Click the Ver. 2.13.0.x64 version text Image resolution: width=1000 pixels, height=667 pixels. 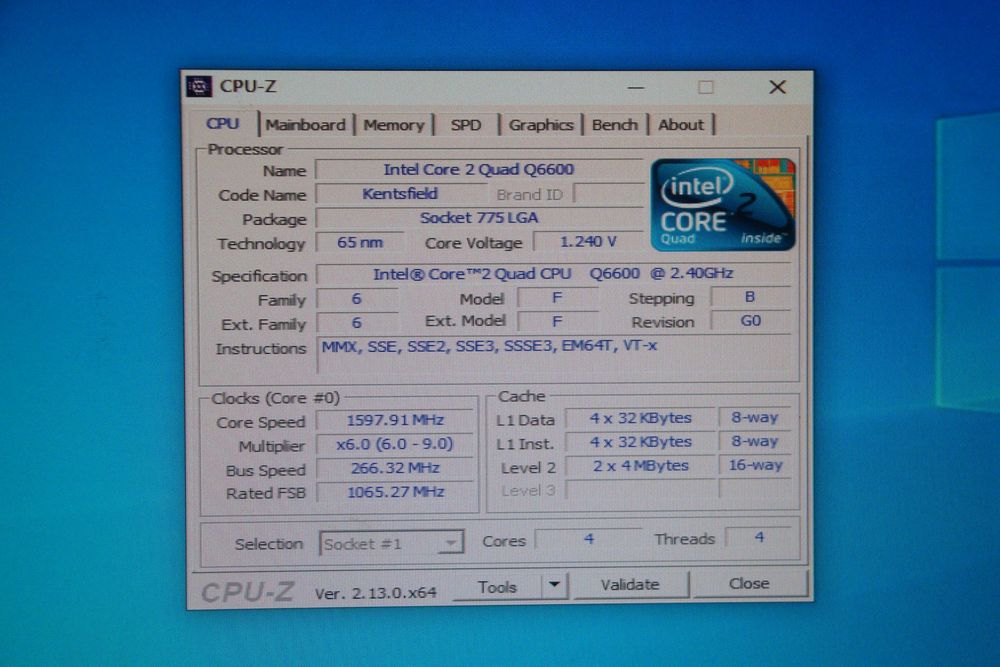[x=376, y=593]
